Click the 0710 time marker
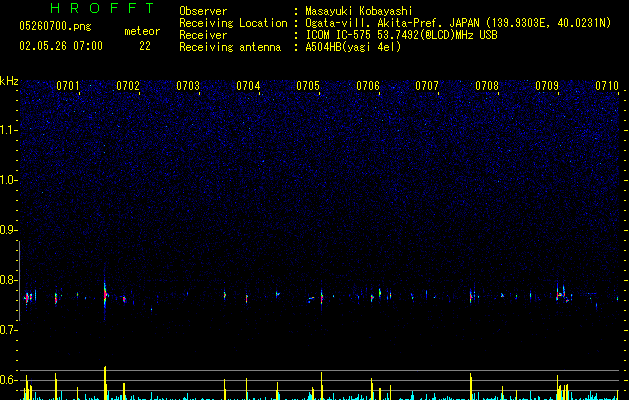The height and width of the screenshot is (400, 629). coord(607,86)
